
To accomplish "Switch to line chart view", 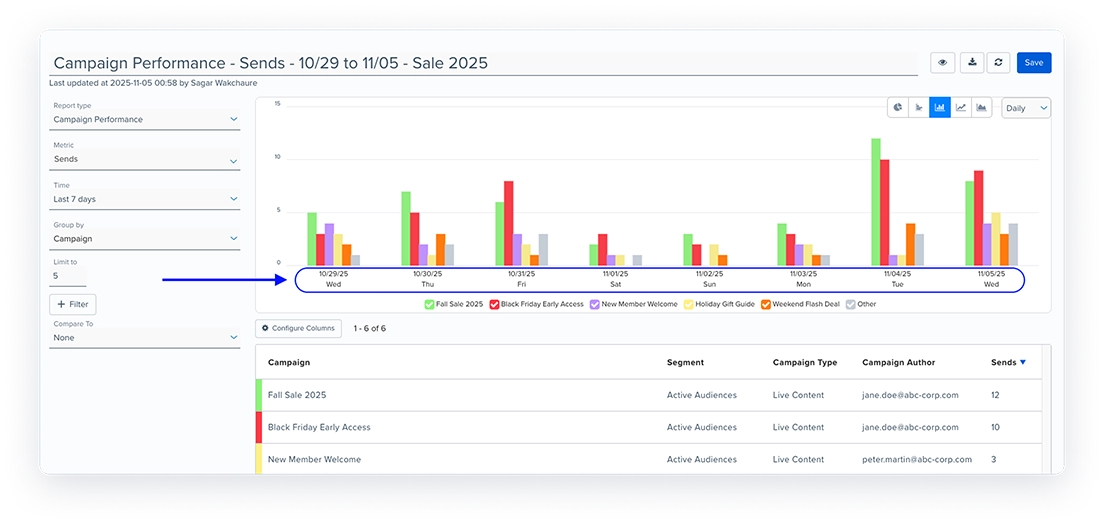I will point(961,108).
